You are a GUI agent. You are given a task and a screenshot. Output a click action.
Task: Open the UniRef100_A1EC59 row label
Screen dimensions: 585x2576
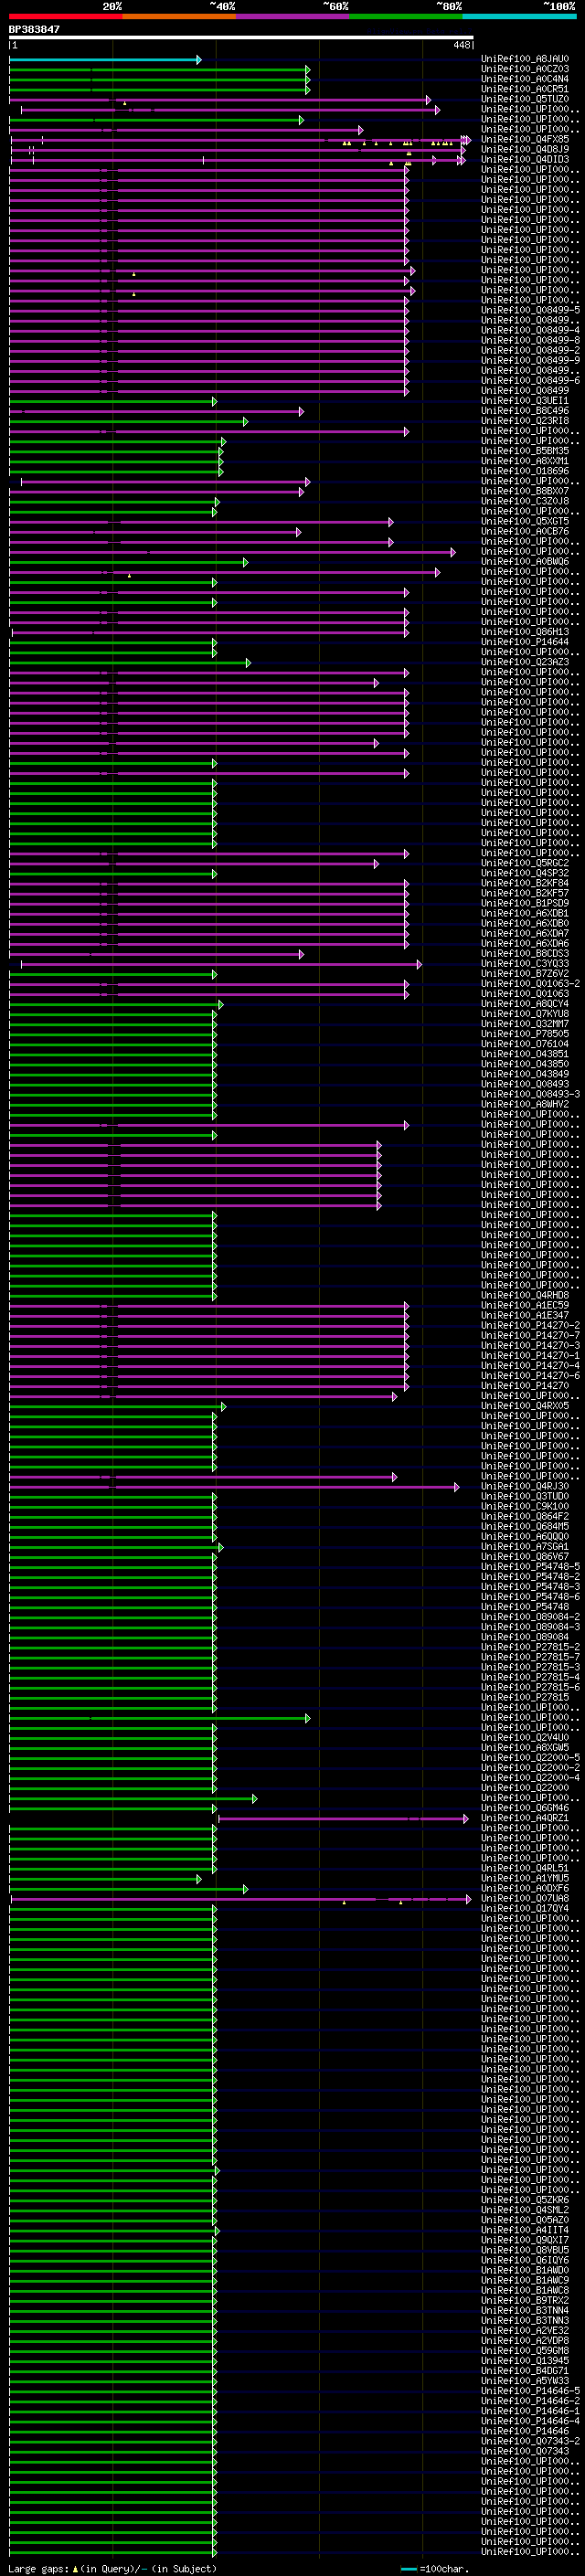525,1305
